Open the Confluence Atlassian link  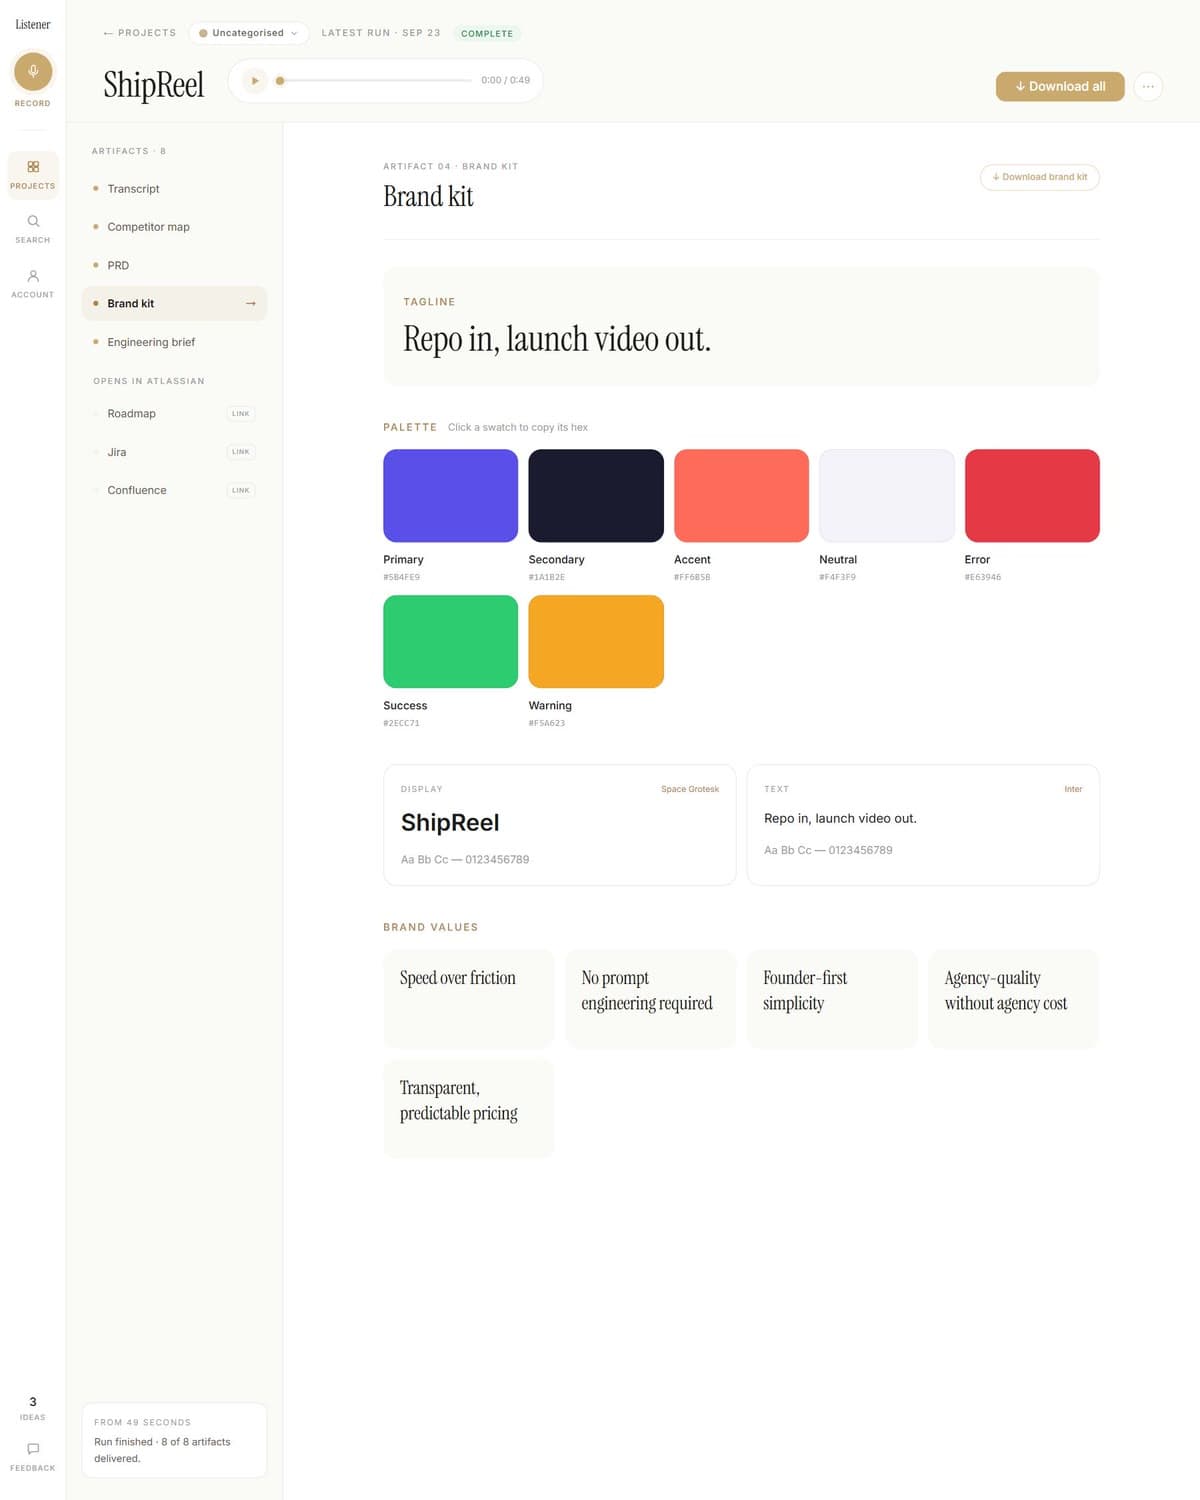pyautogui.click(x=174, y=490)
